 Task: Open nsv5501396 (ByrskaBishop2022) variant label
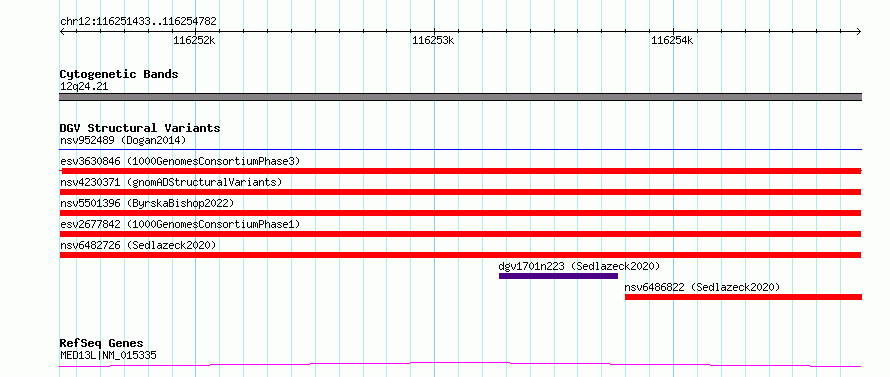[147, 203]
